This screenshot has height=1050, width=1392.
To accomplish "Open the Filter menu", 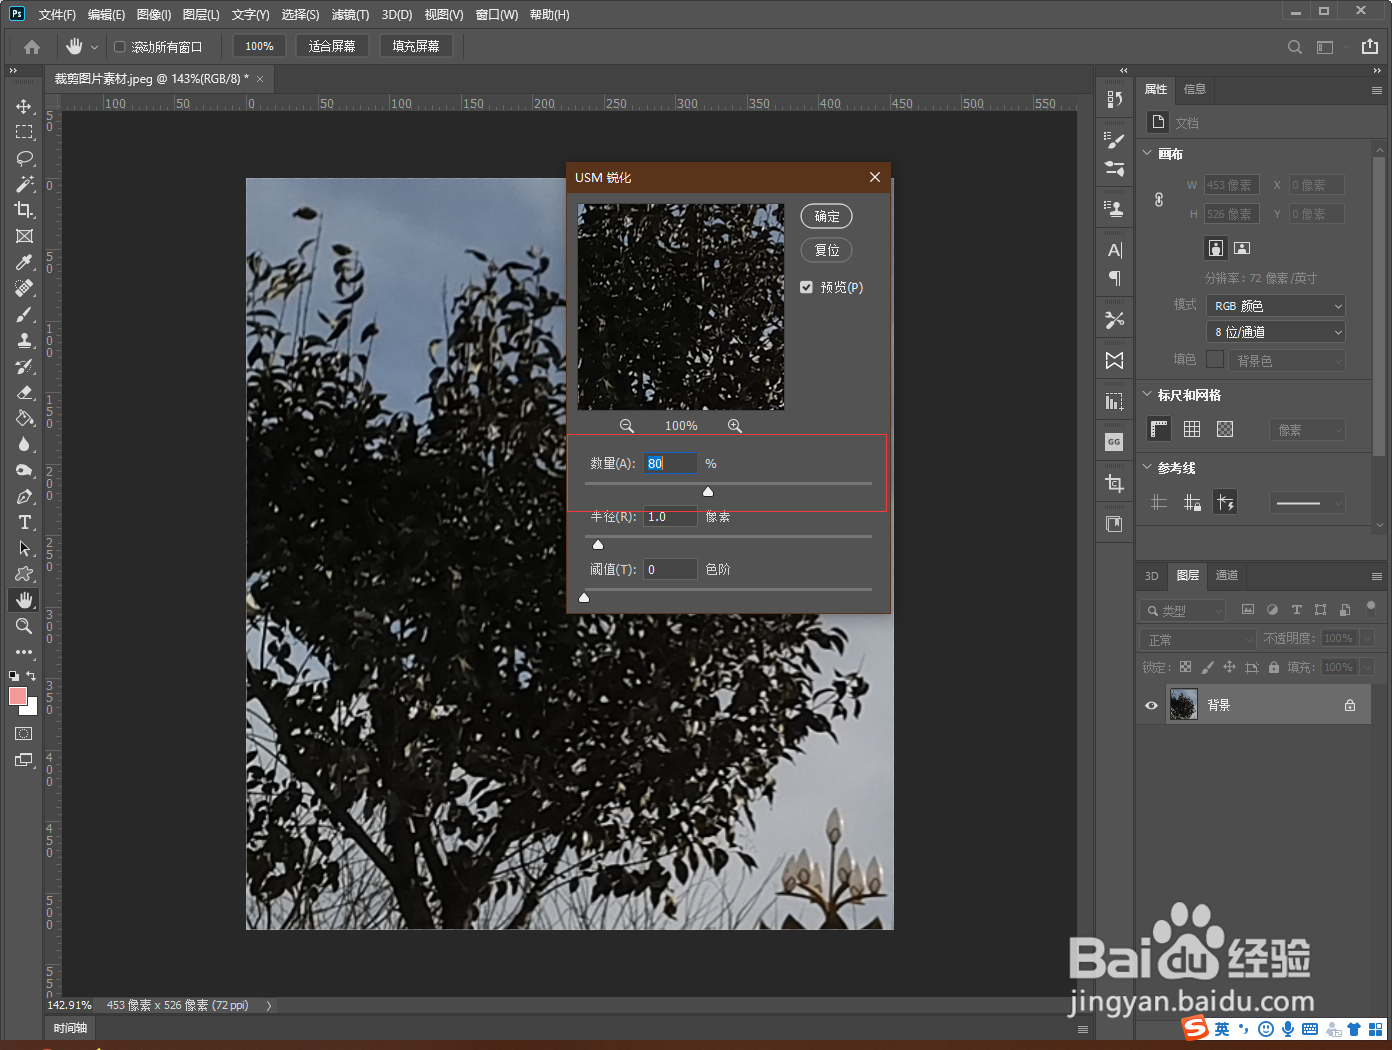I will pos(350,15).
